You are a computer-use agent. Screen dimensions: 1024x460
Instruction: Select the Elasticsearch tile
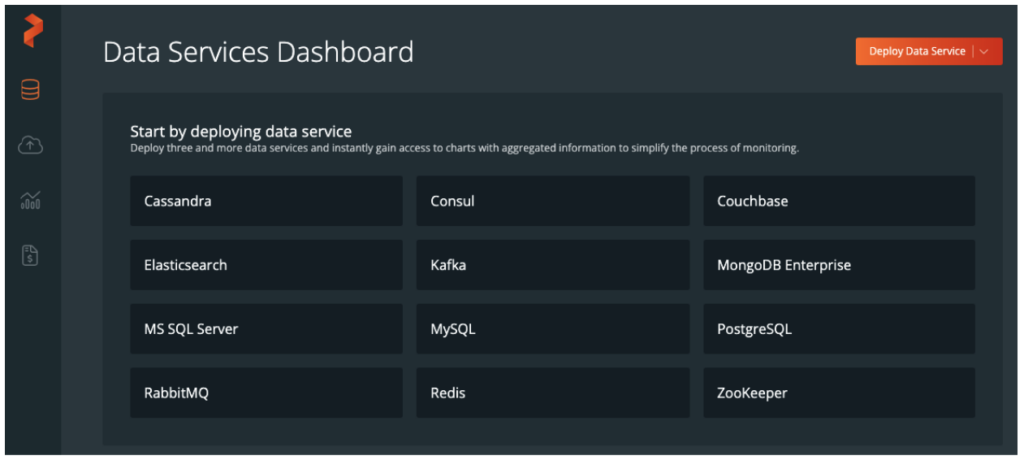coord(266,265)
